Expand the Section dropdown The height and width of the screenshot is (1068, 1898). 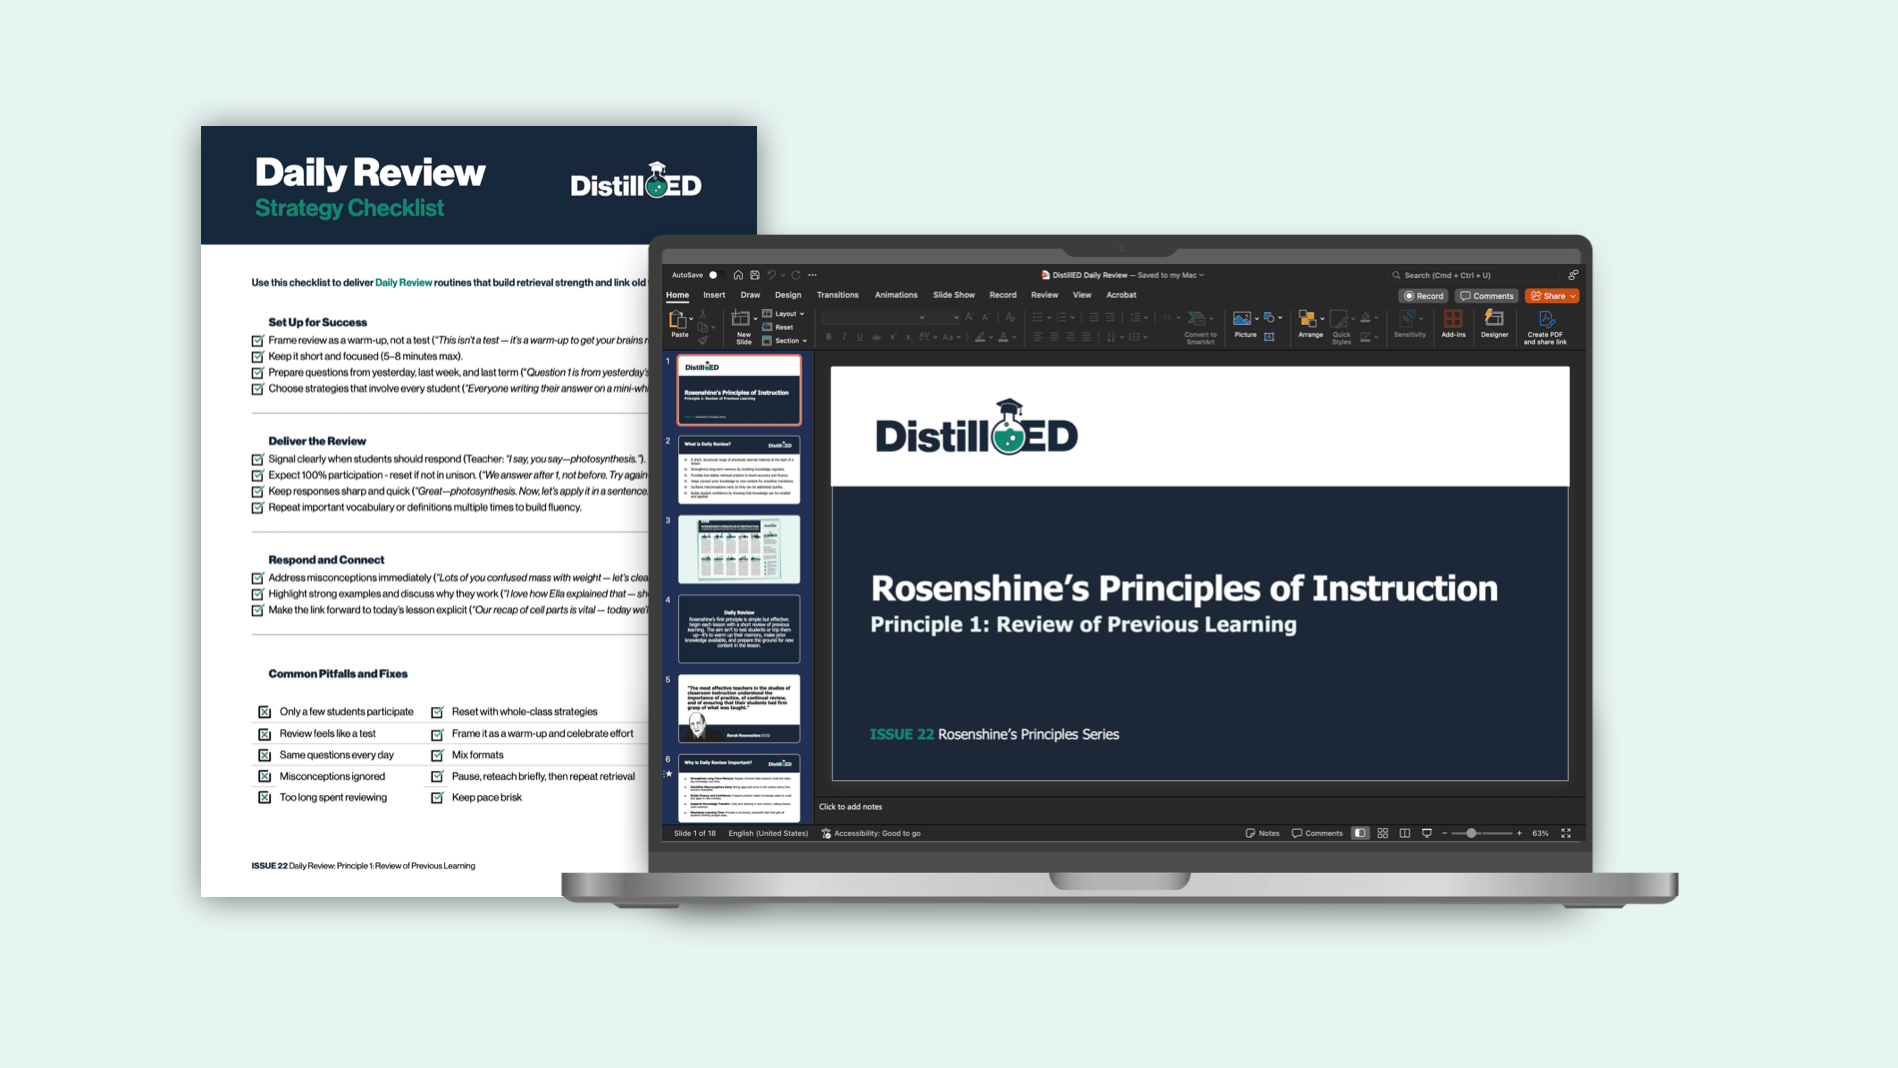pos(784,341)
